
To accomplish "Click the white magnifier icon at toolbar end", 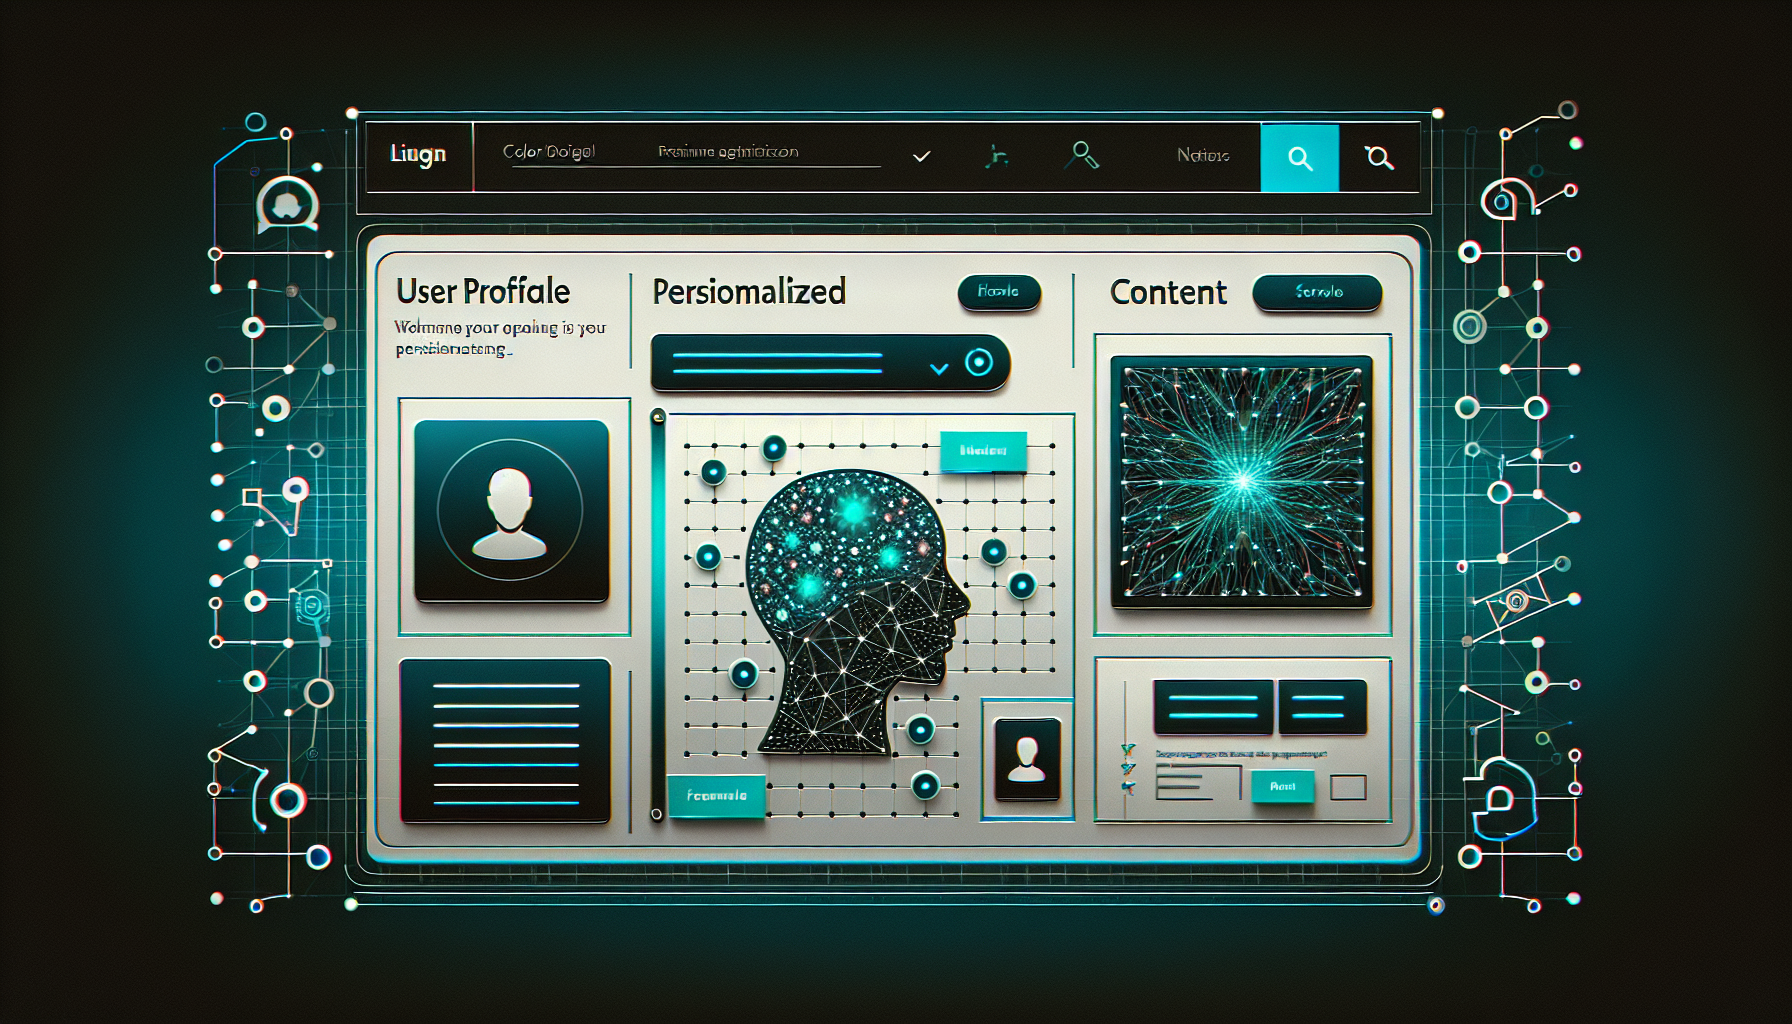I will point(1379,157).
